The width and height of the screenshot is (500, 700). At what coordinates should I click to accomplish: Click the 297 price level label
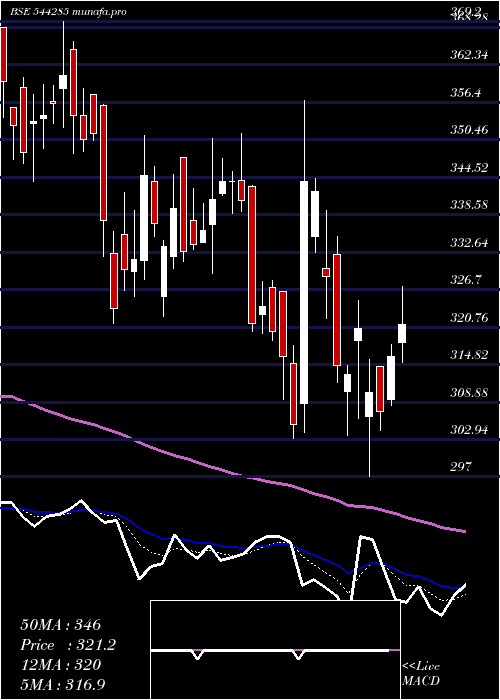click(x=461, y=467)
